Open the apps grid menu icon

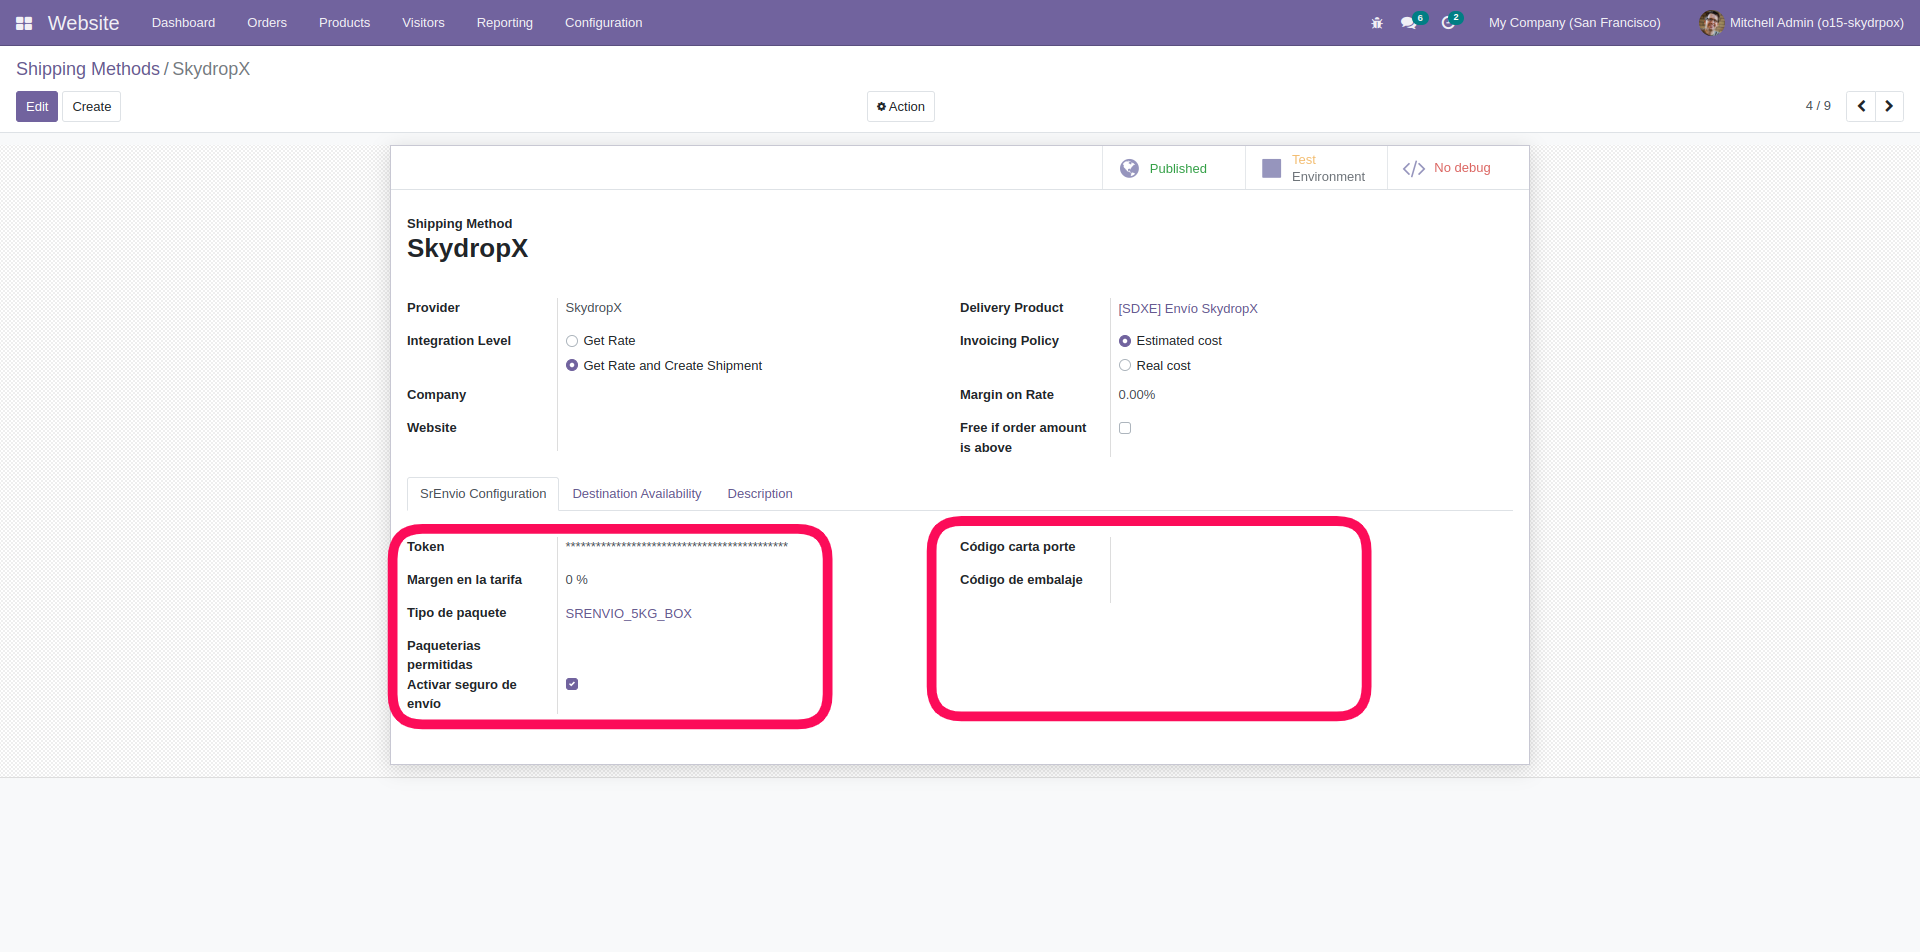tap(24, 23)
